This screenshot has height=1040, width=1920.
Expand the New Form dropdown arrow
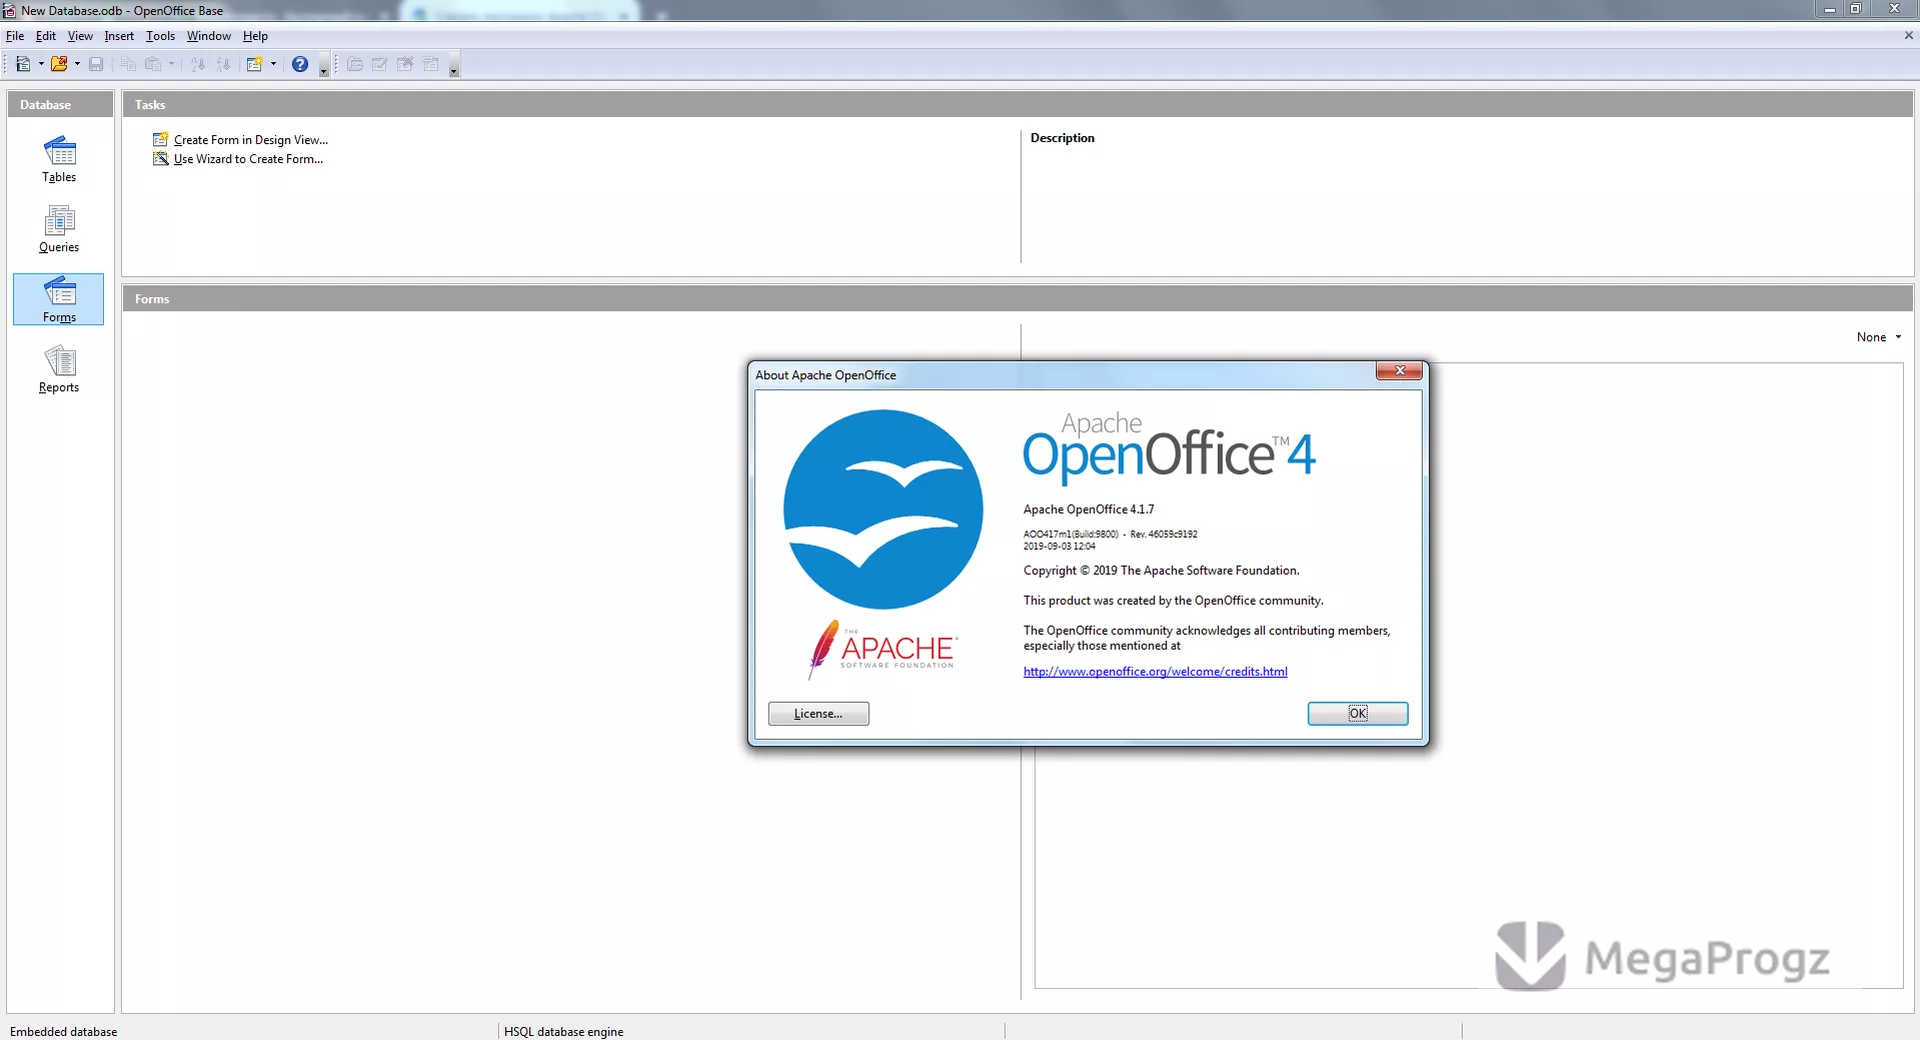(x=273, y=64)
